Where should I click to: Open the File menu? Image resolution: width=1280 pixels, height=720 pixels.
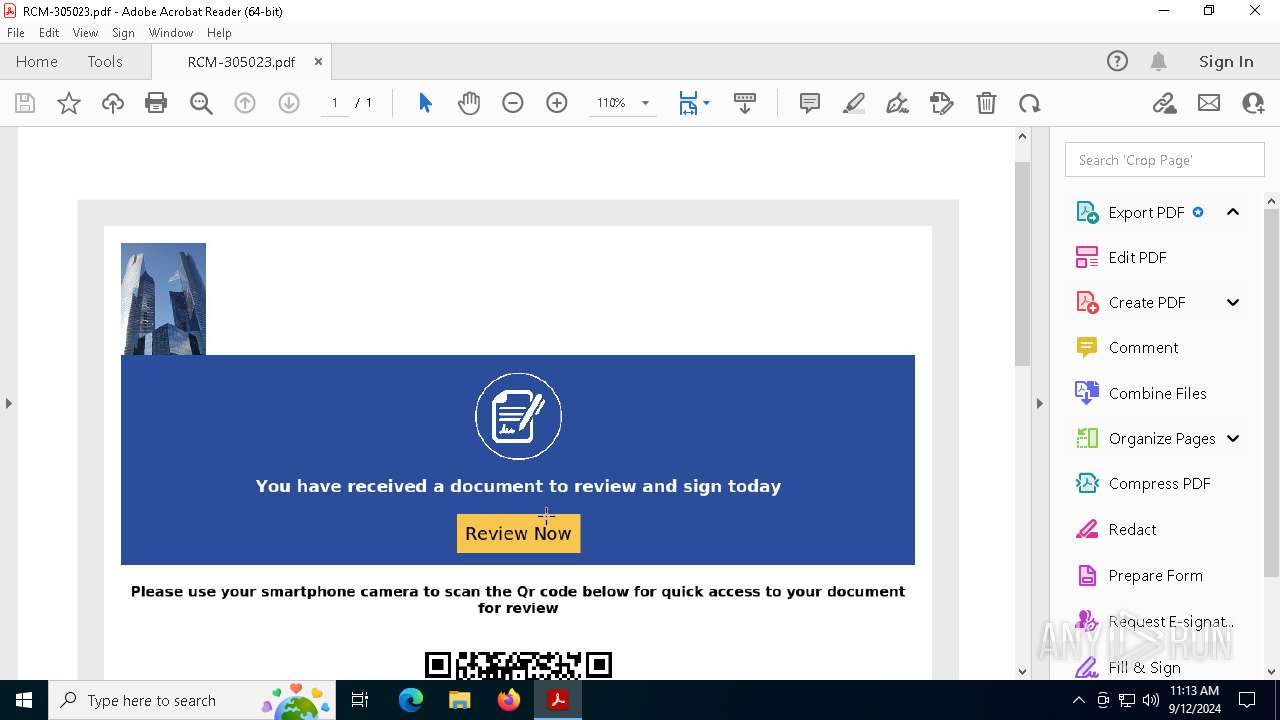click(16, 33)
